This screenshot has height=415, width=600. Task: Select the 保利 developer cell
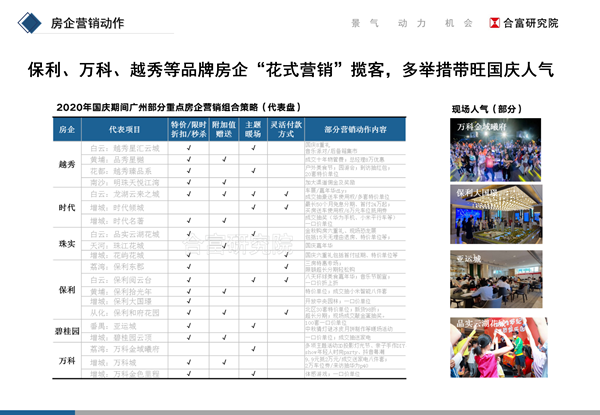tap(67, 290)
